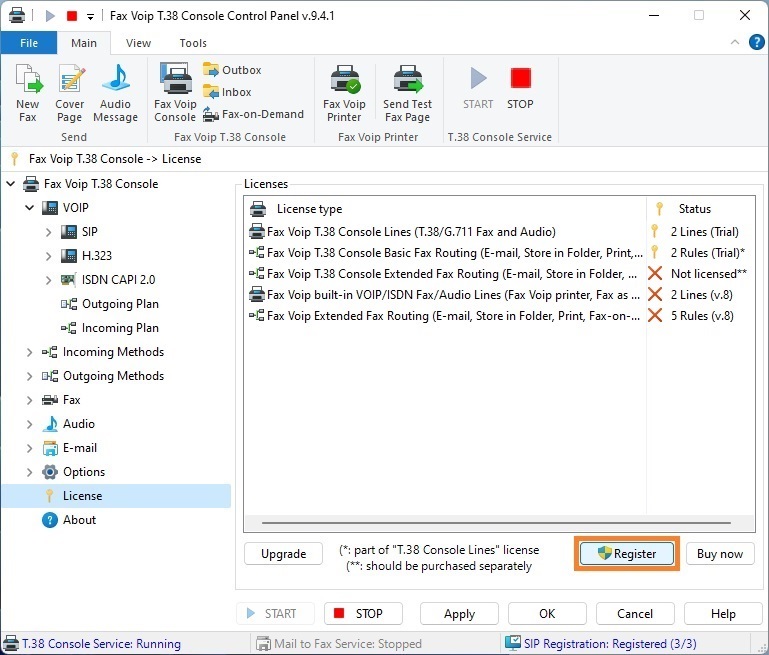
Task: Expand the Options tree node
Action: coord(29,472)
